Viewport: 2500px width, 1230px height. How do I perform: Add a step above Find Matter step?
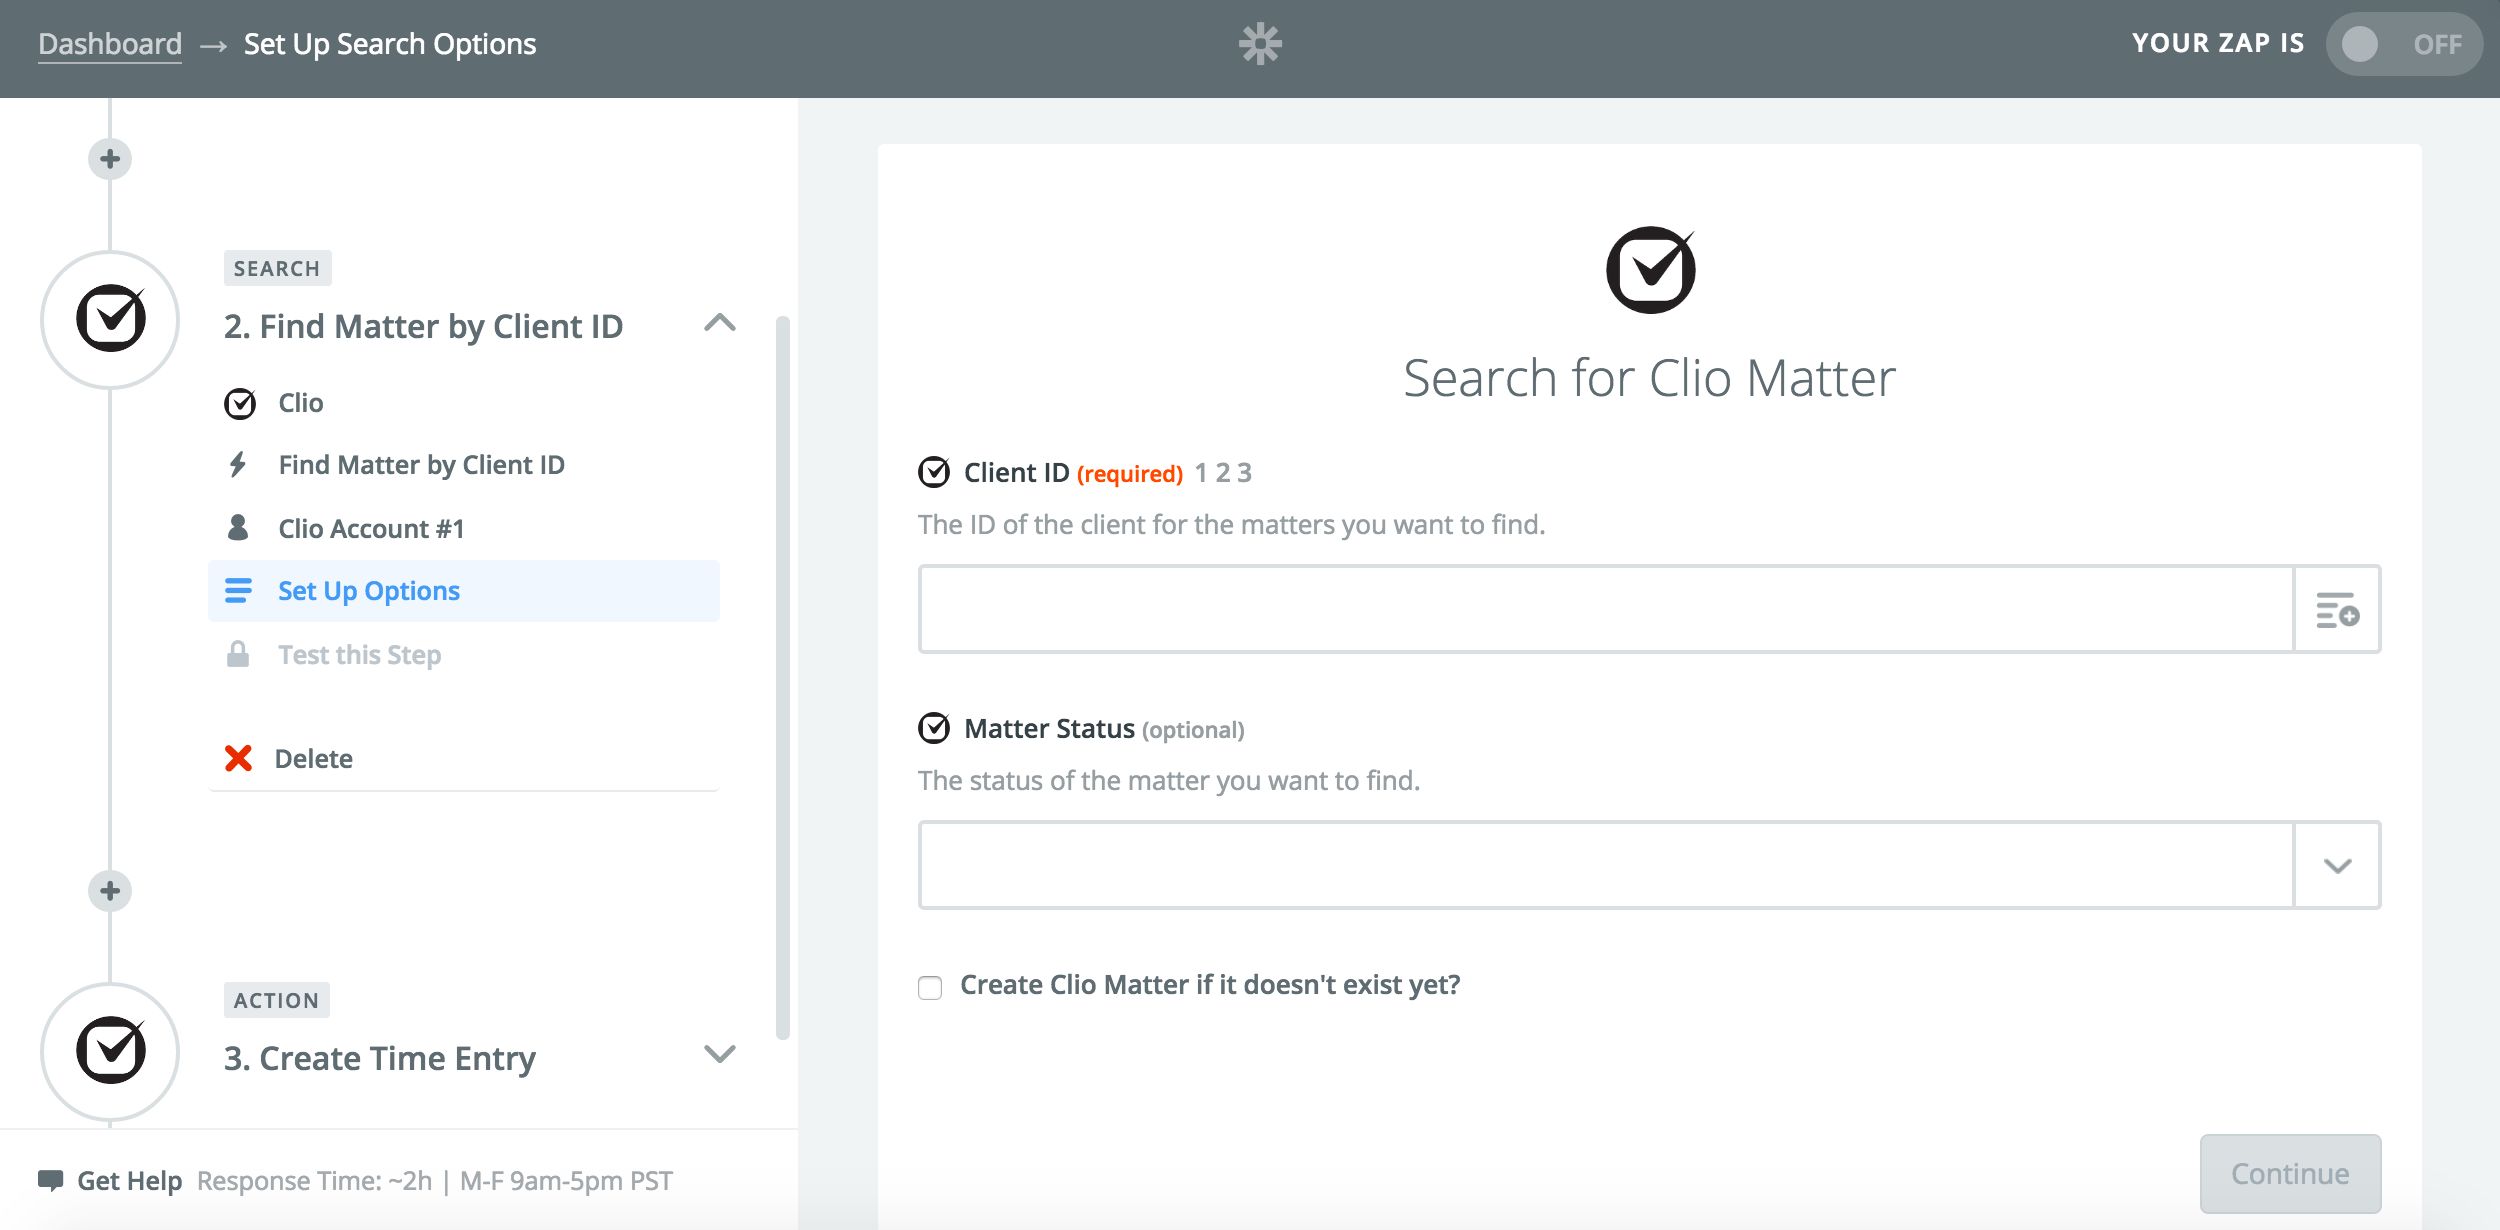point(110,159)
